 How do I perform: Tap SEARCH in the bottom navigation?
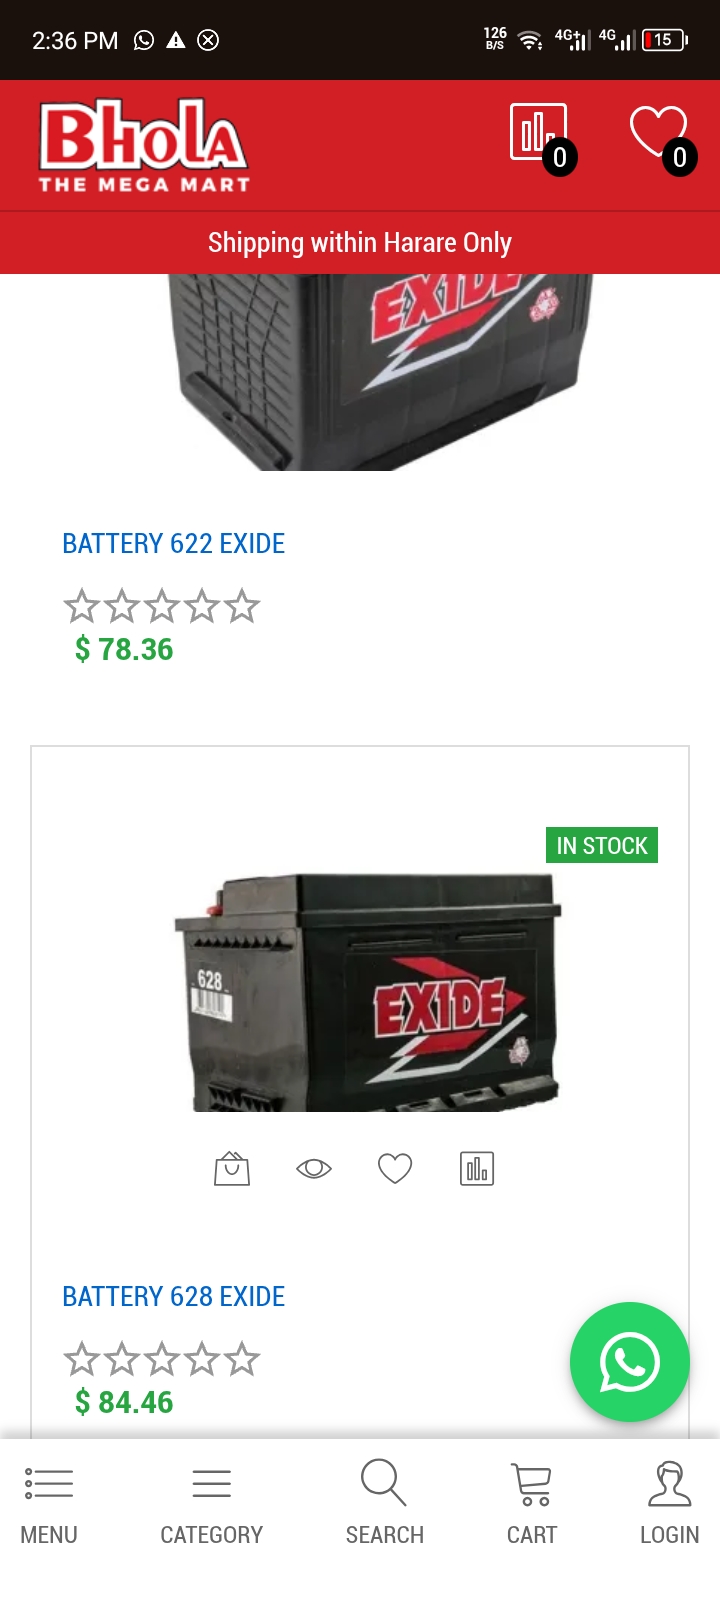tap(385, 1503)
